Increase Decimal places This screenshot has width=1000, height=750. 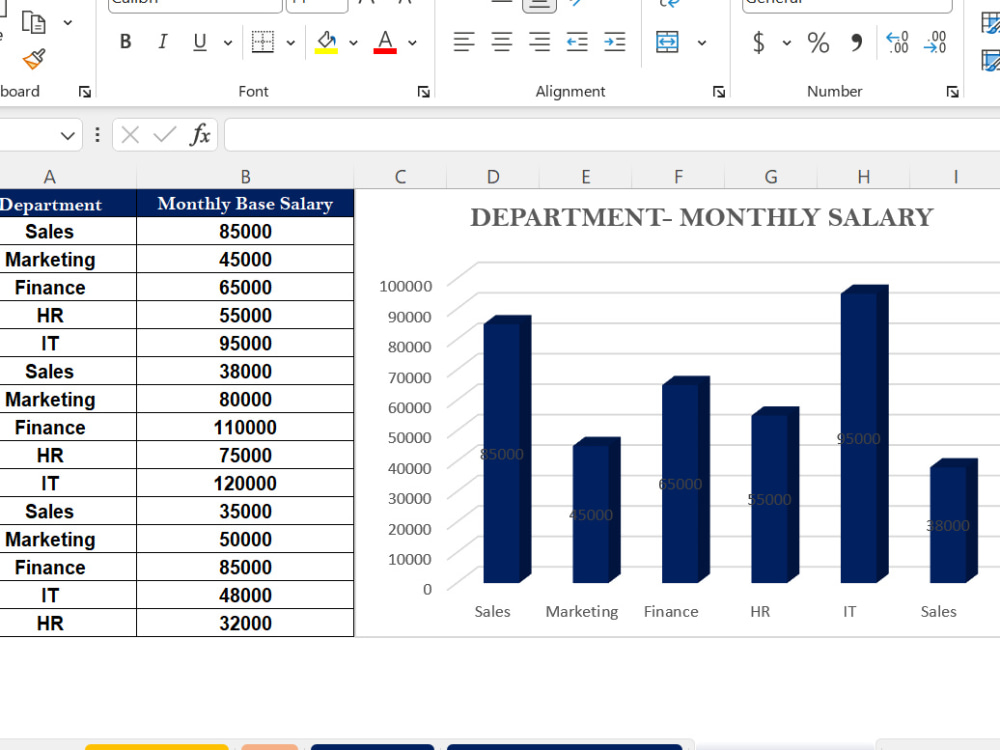tap(897, 42)
